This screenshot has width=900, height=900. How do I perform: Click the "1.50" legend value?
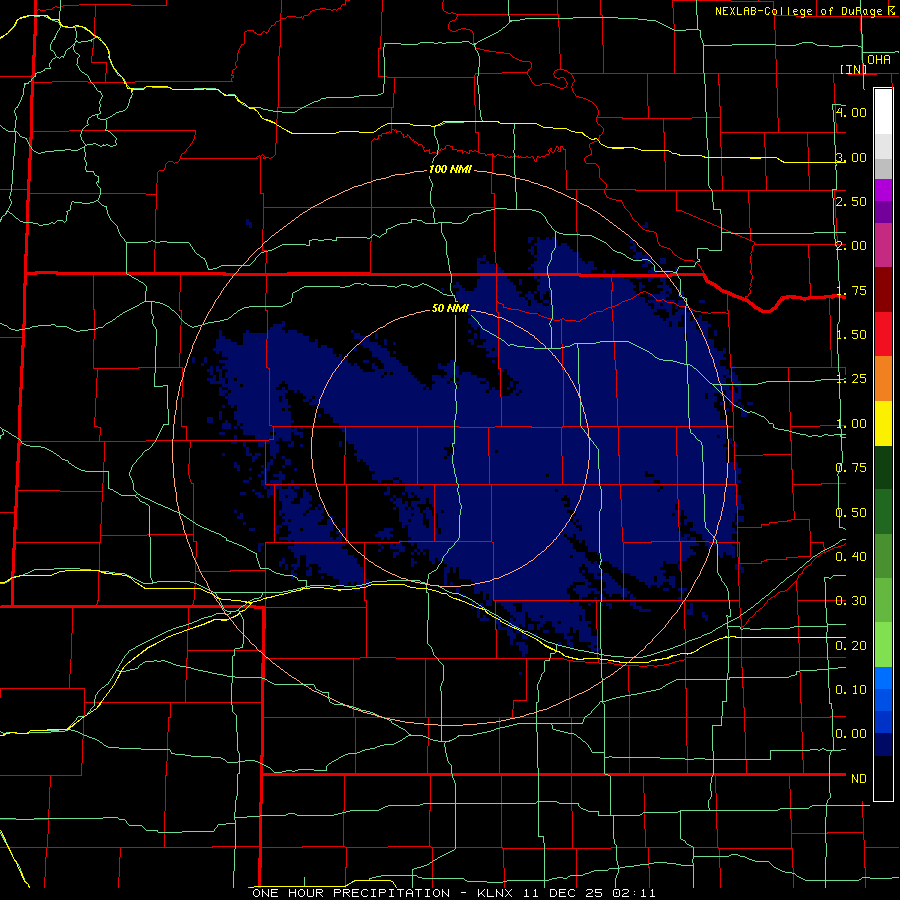pos(851,335)
